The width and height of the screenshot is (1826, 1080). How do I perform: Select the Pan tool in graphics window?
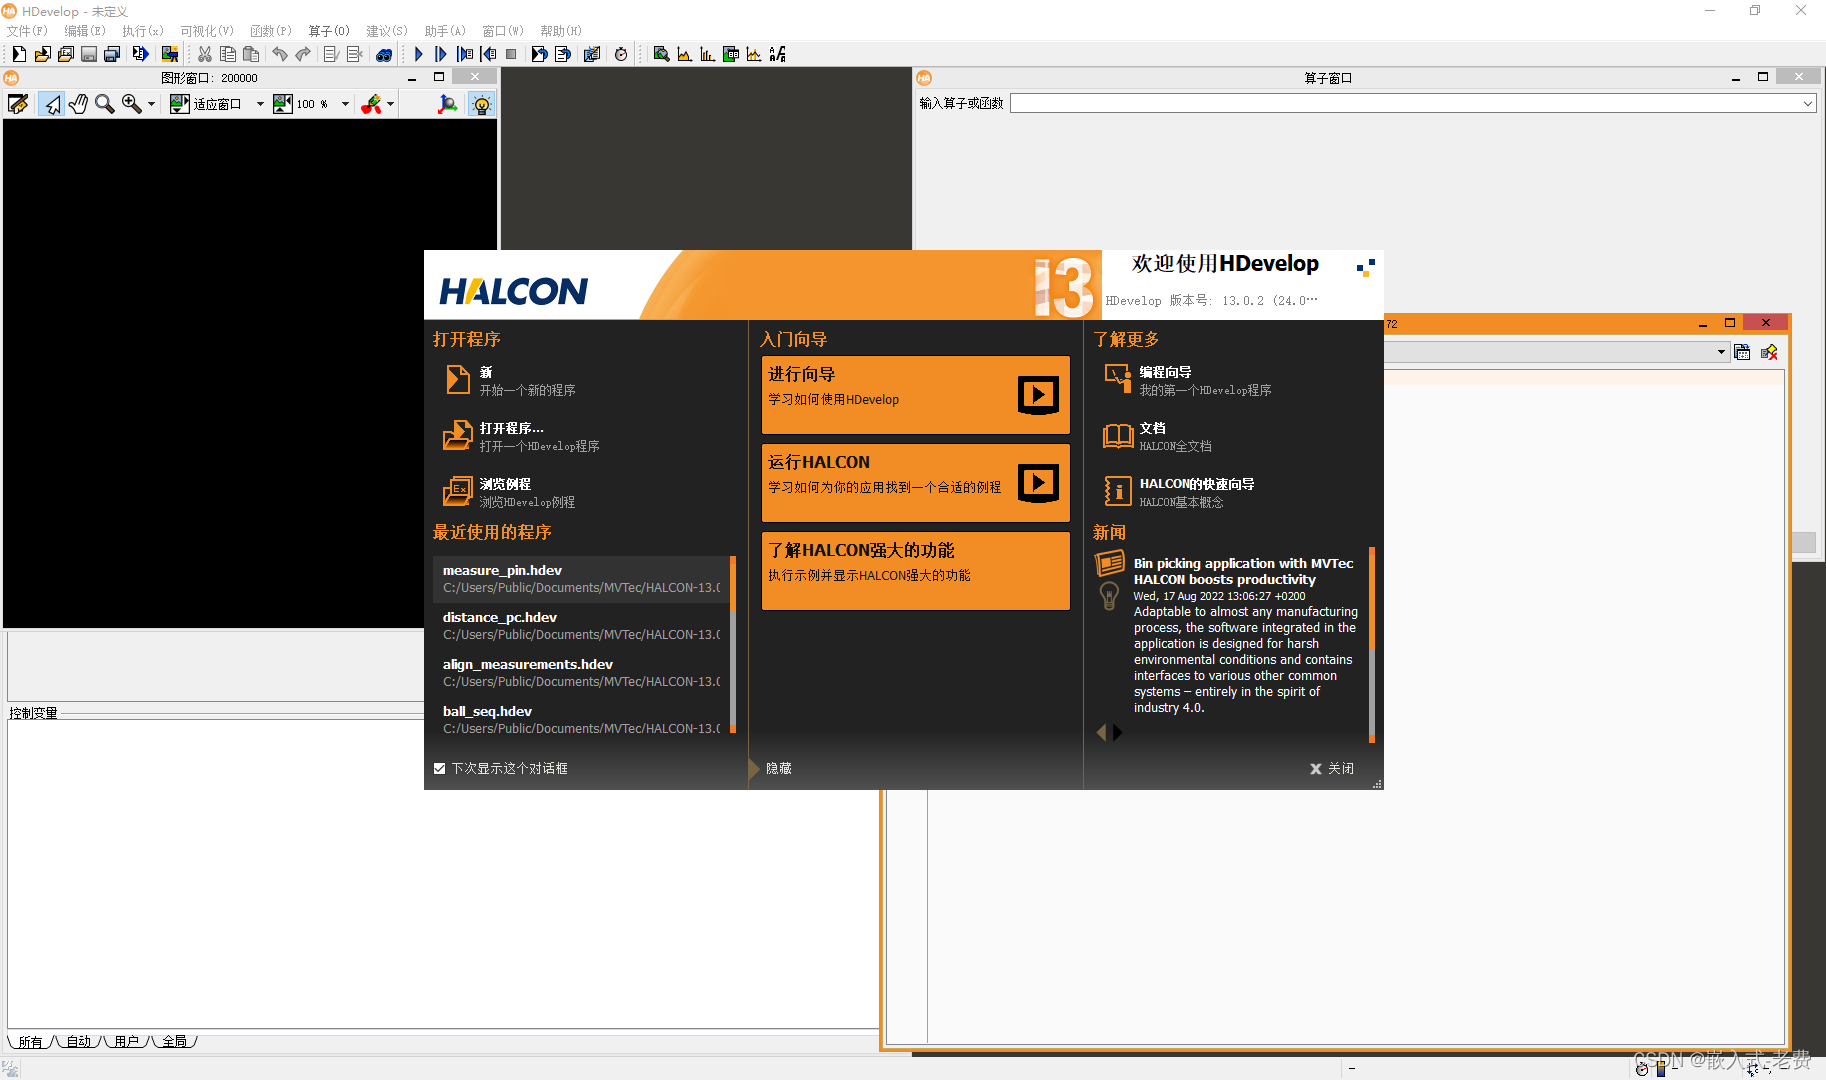point(79,104)
